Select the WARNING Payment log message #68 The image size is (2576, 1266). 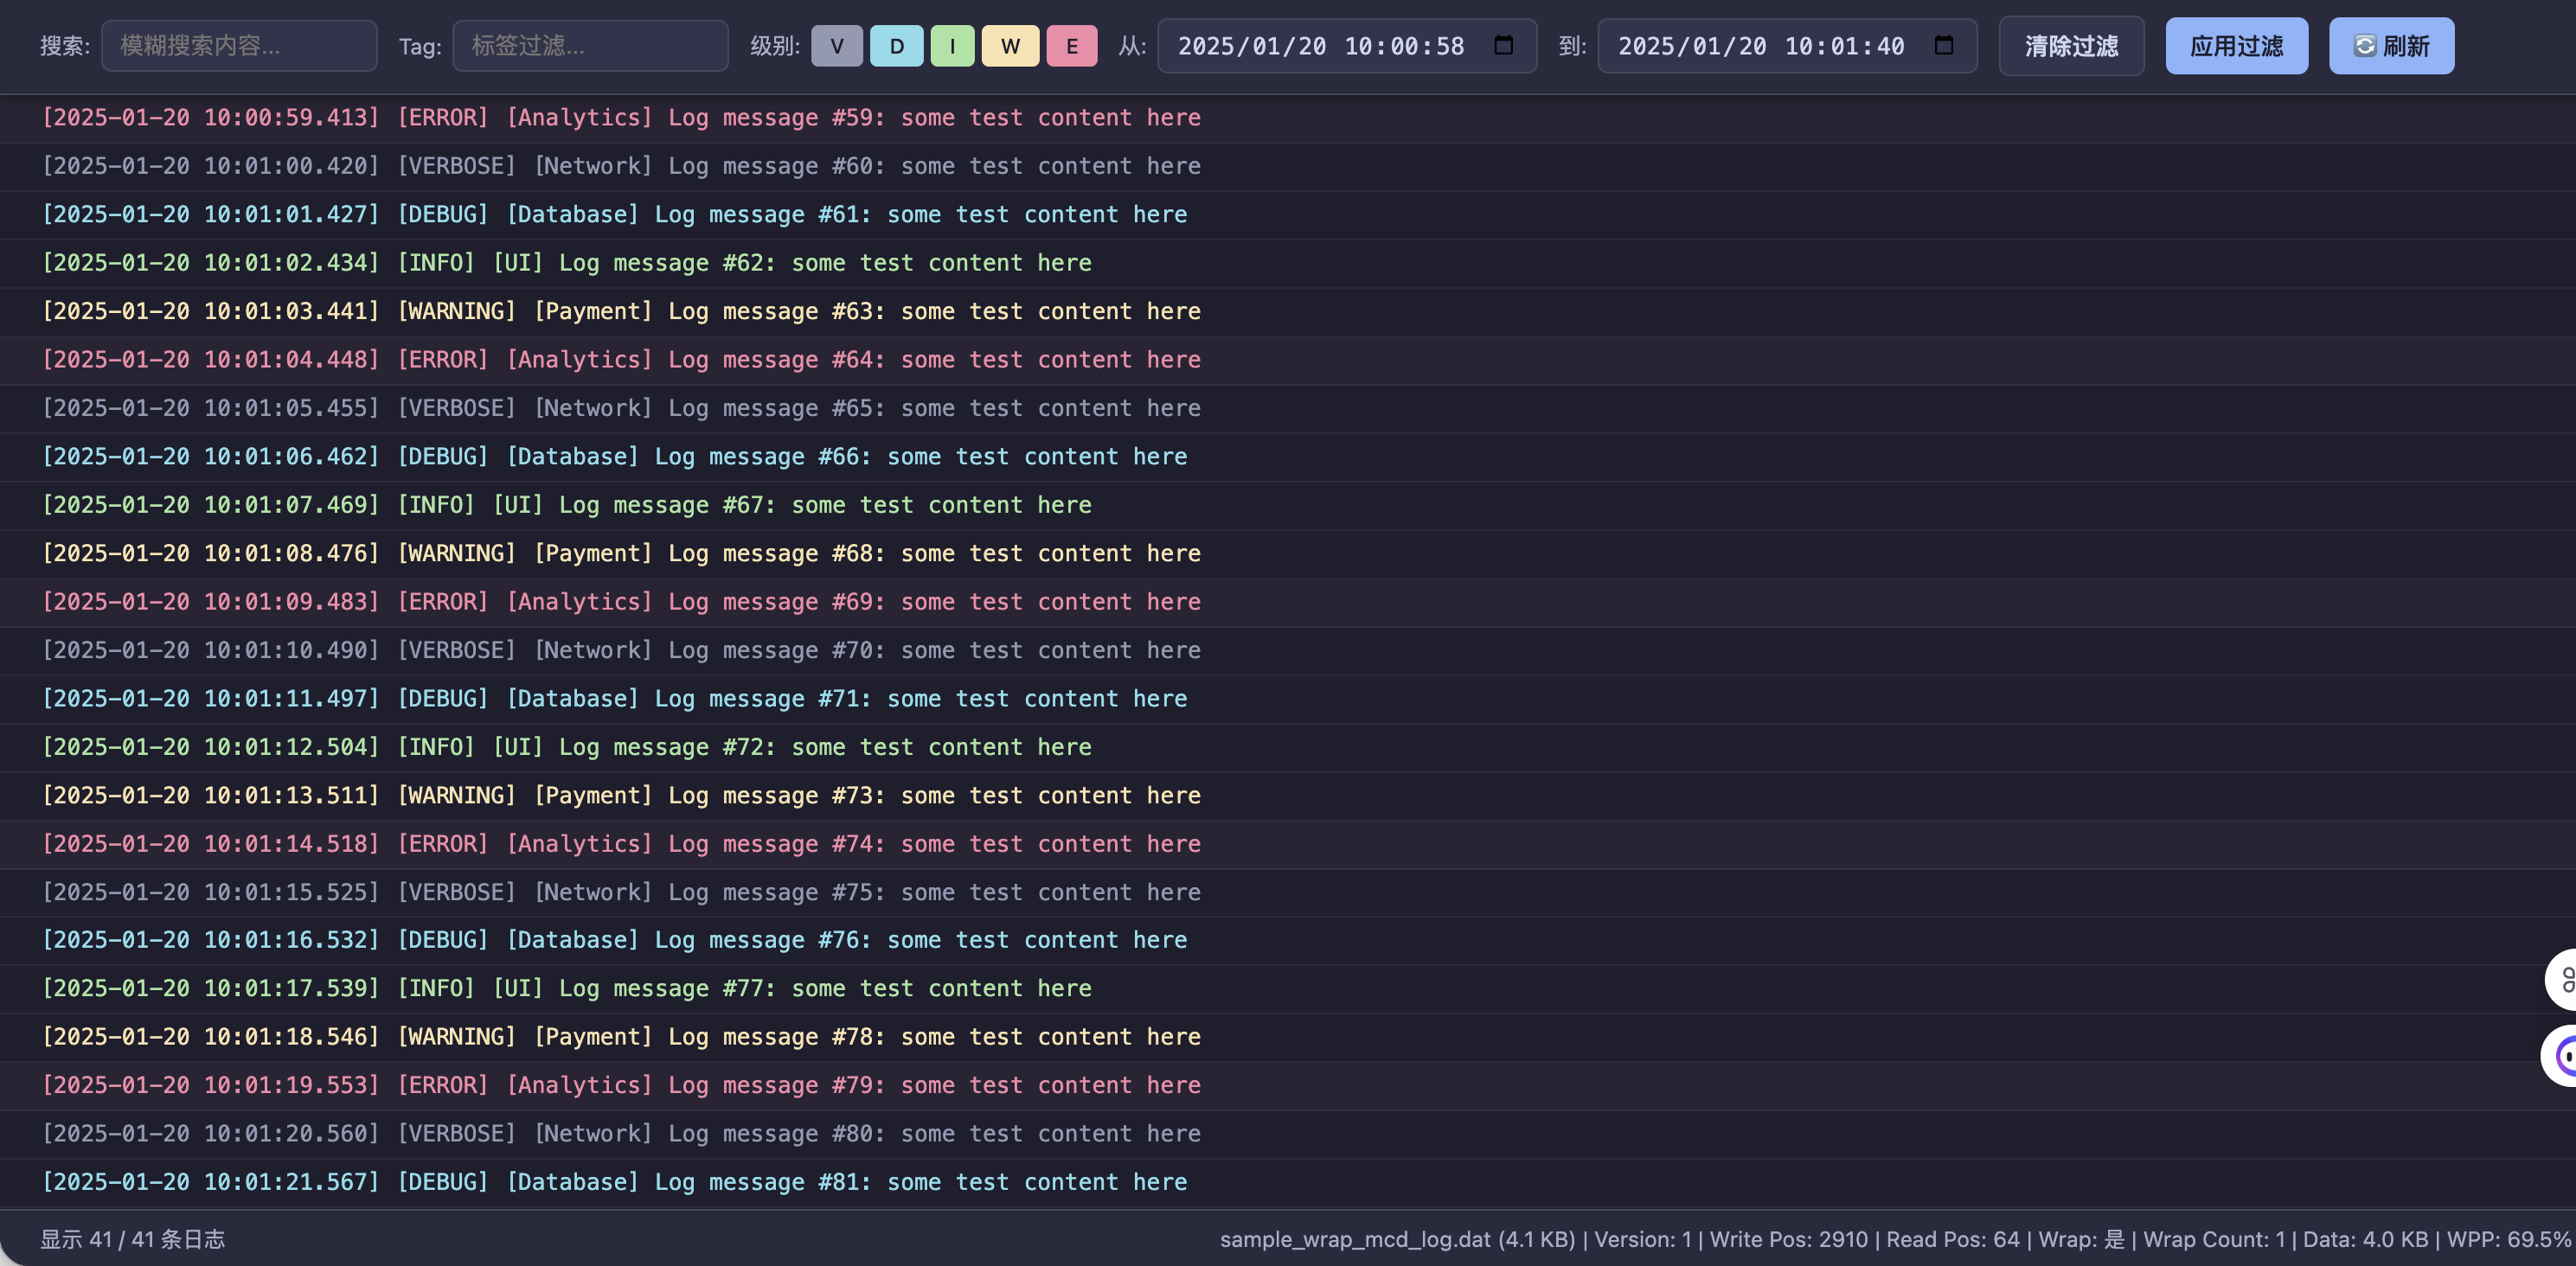coord(1288,554)
